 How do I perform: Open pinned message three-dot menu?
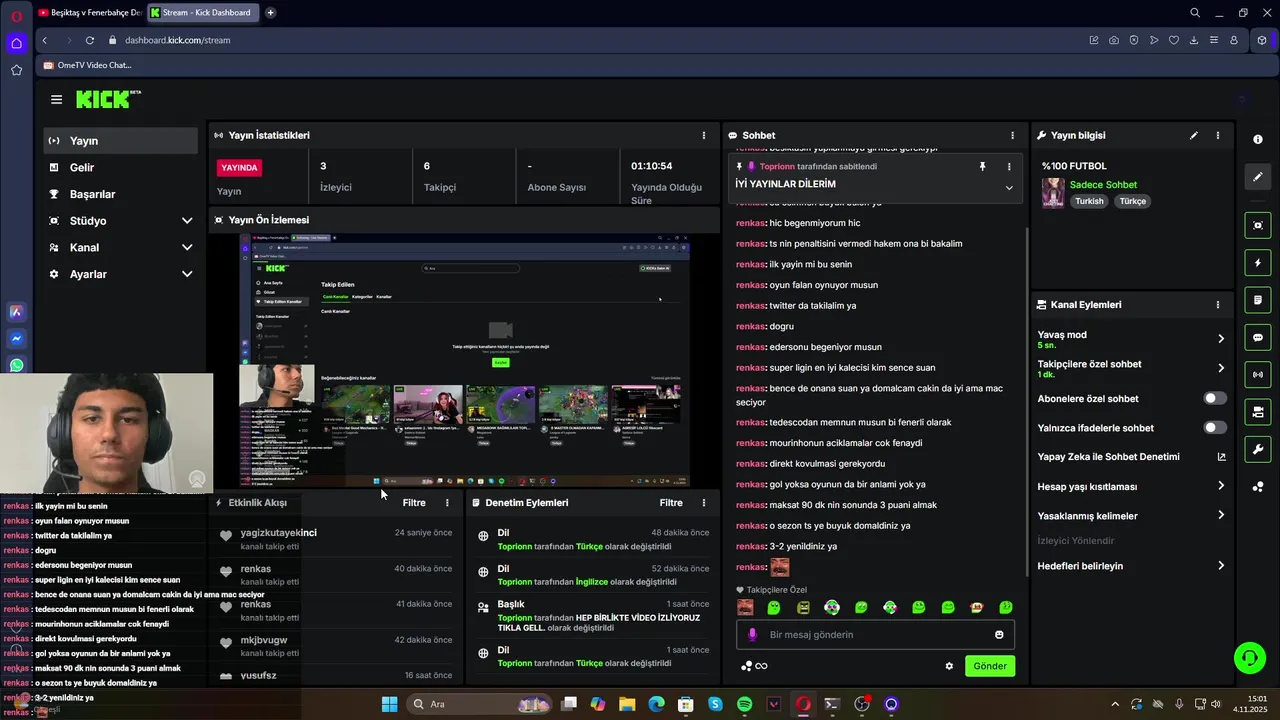point(1008,167)
